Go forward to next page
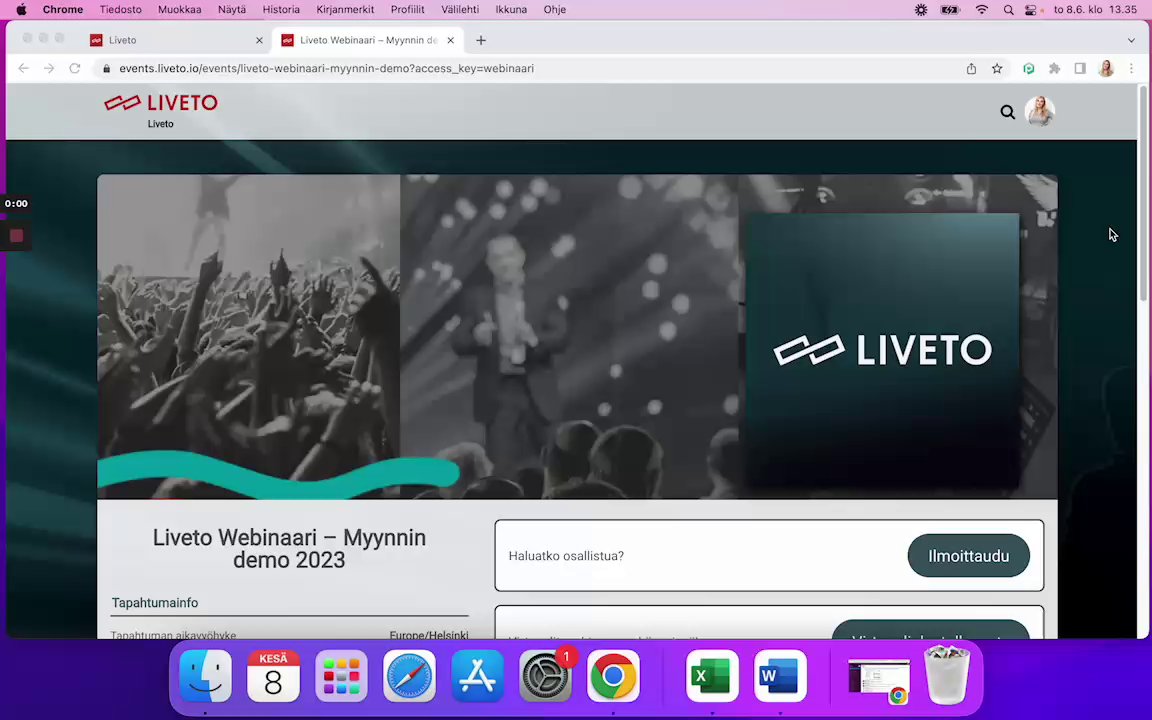1152x720 pixels. [x=49, y=68]
